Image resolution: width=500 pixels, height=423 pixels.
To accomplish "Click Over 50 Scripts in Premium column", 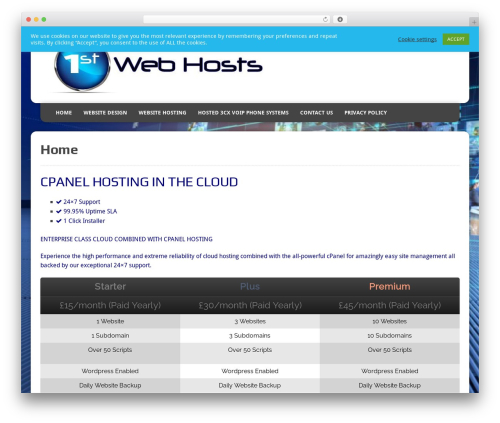I will 390,350.
